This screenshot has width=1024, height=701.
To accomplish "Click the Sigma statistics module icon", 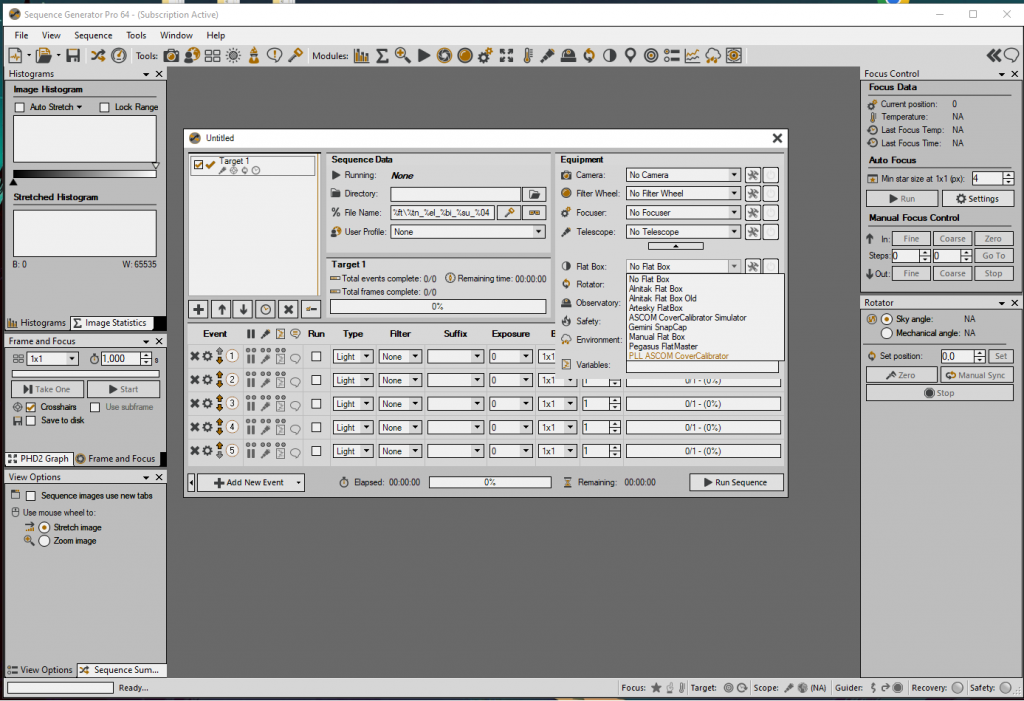I will (x=381, y=55).
